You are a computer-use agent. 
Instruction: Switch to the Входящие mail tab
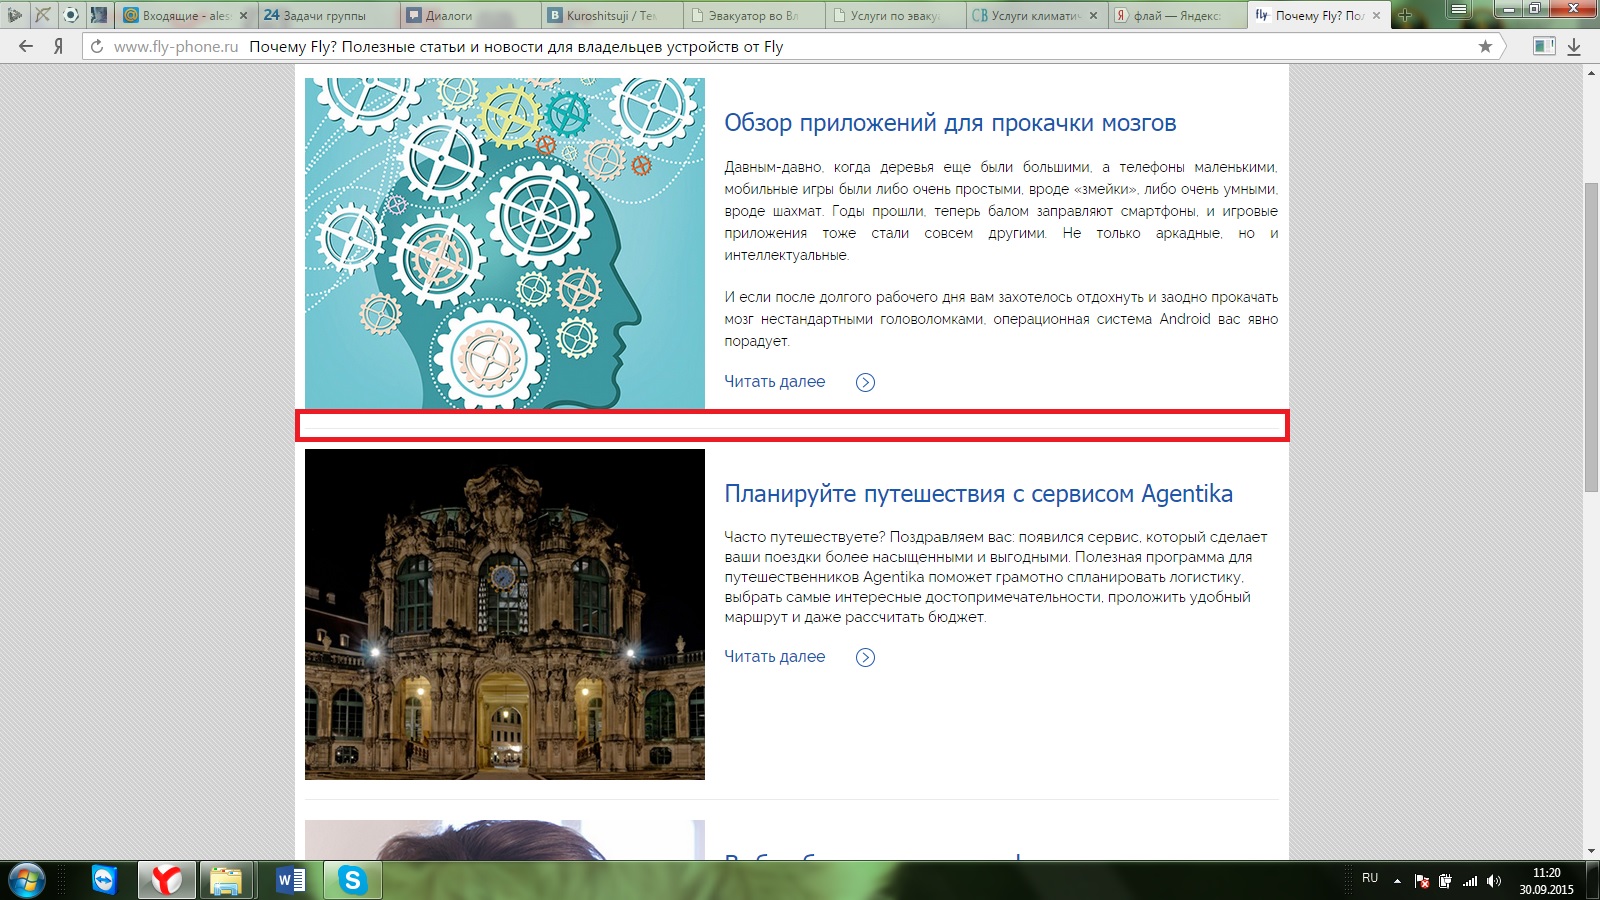pyautogui.click(x=184, y=16)
